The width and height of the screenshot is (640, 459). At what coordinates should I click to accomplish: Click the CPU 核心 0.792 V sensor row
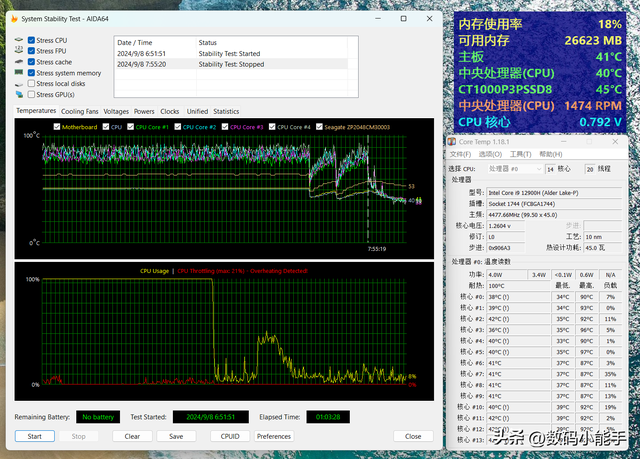coord(540,122)
